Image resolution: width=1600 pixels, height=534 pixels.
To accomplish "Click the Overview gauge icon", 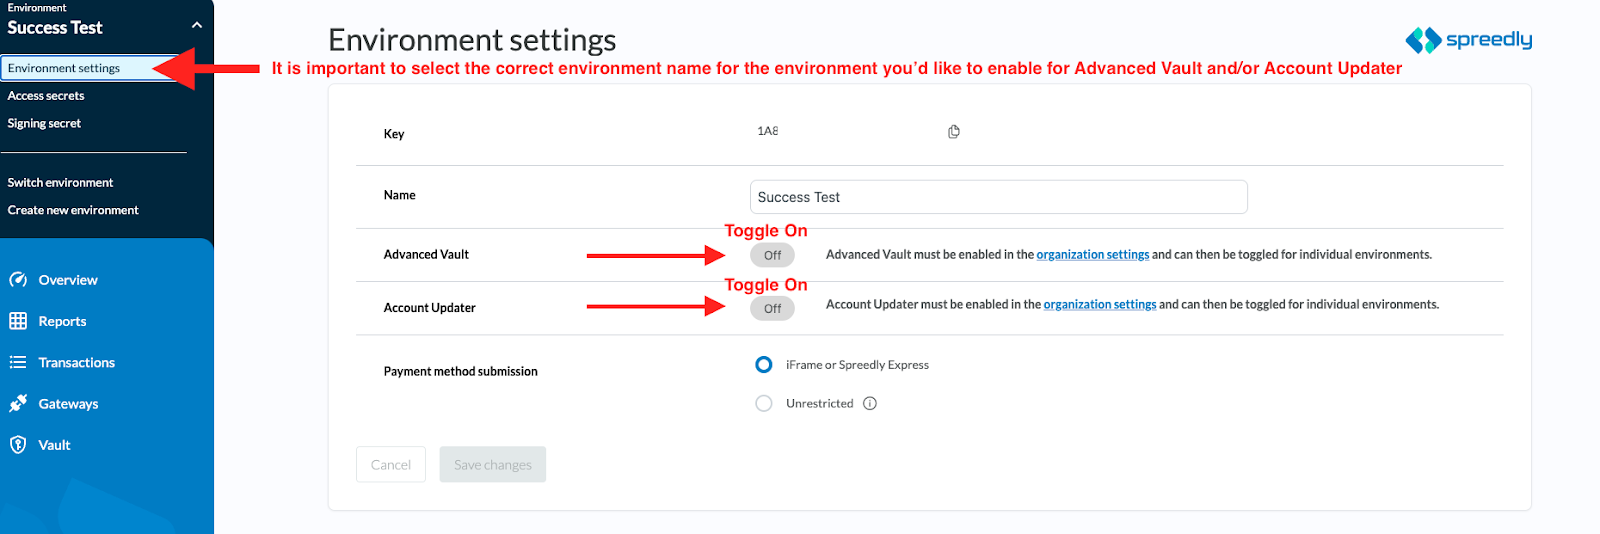I will pyautogui.click(x=18, y=280).
